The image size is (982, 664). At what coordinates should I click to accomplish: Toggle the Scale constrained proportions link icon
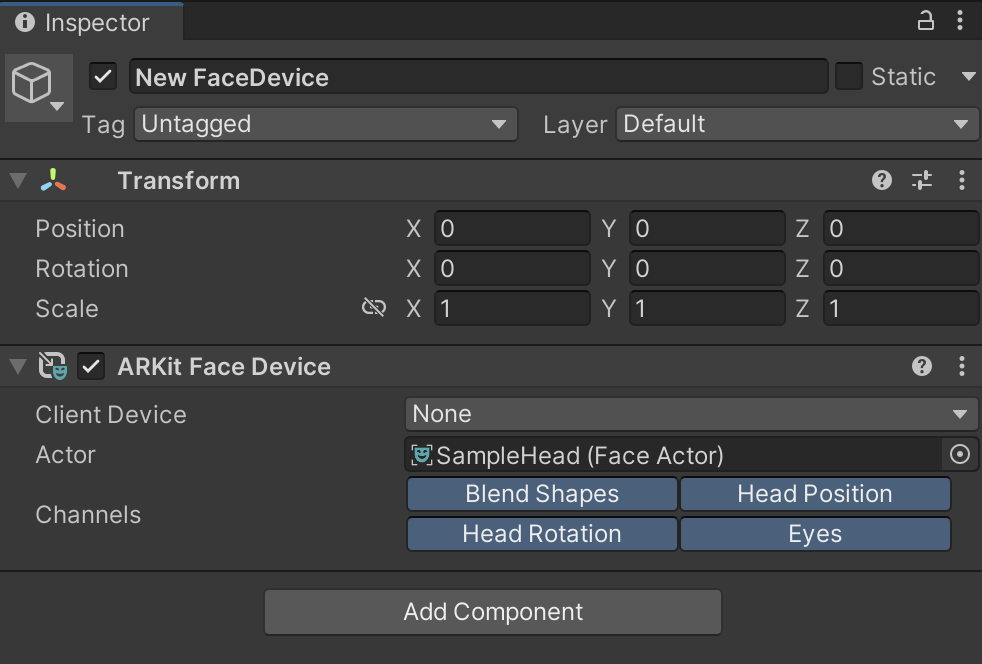click(x=374, y=308)
